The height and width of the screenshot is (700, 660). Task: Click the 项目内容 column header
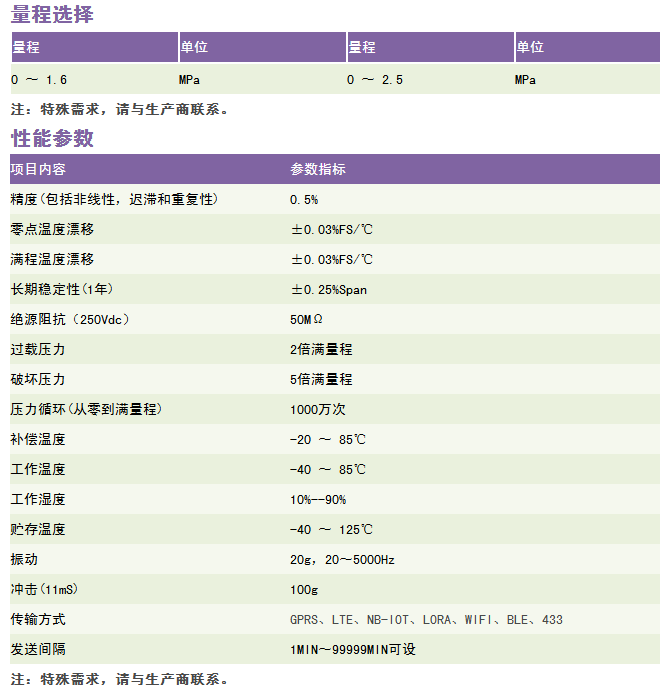(38, 169)
